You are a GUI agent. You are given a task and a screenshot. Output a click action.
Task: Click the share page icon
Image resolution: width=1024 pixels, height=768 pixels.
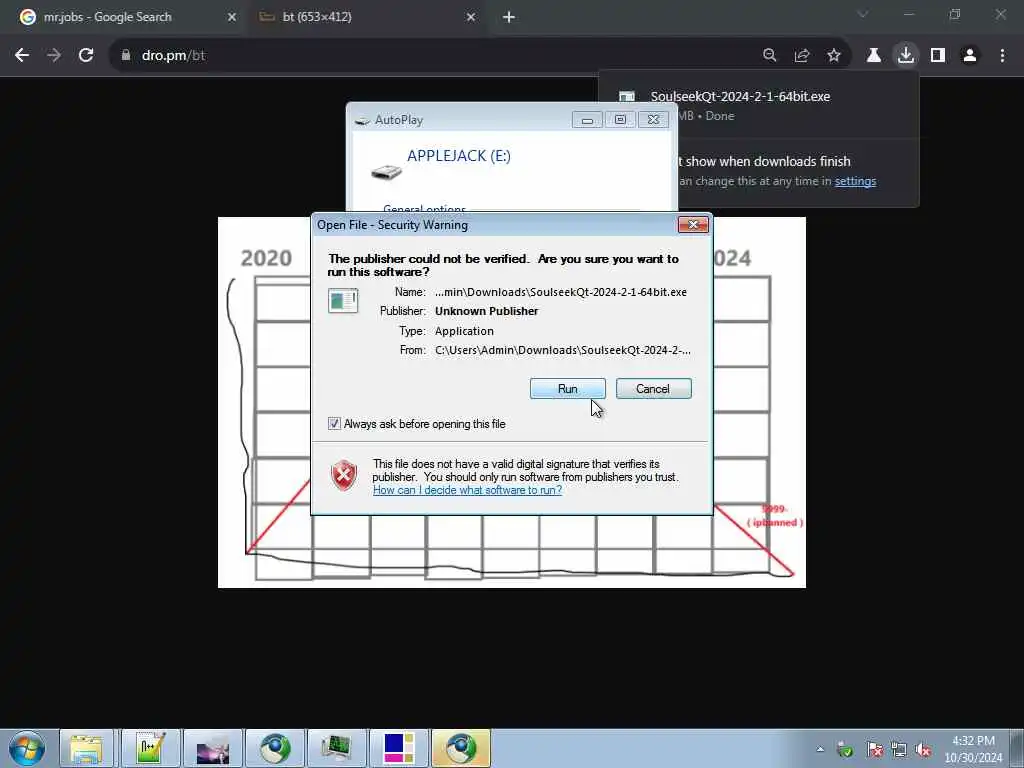(801, 56)
